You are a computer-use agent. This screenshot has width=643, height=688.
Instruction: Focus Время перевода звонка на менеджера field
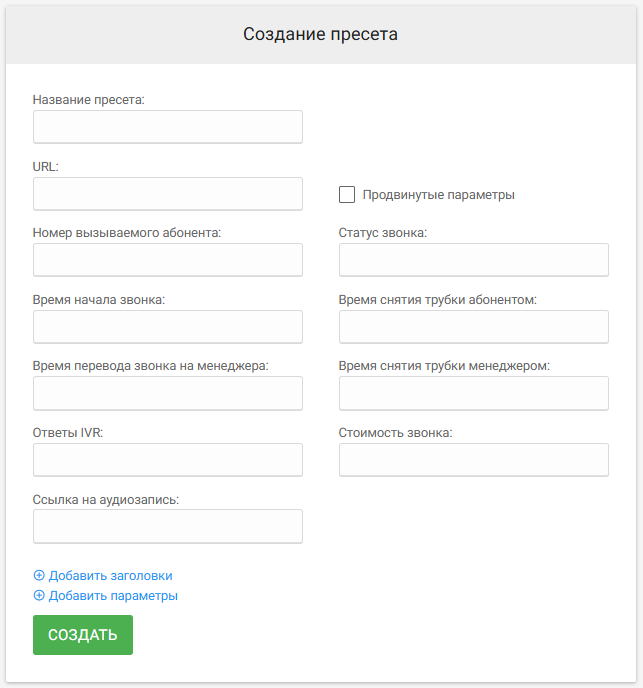(x=168, y=393)
